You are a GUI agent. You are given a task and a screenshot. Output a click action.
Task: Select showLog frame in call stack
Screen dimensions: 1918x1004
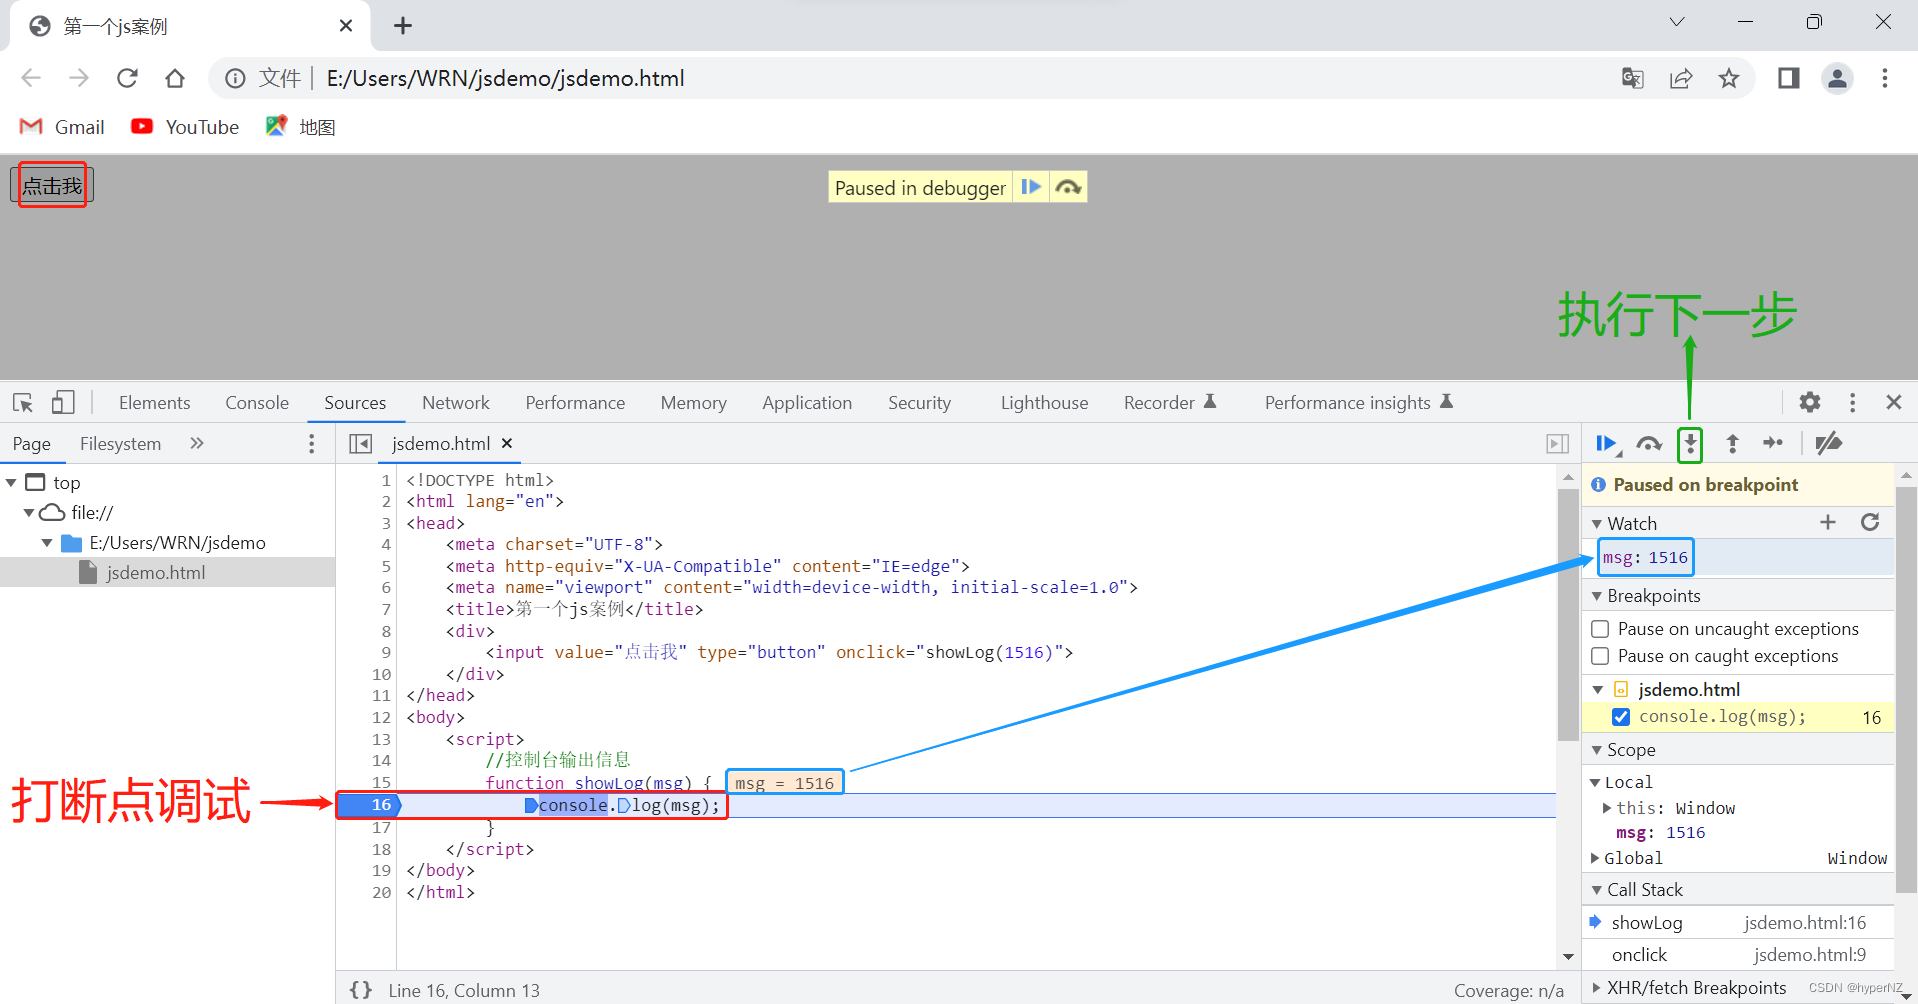point(1738,923)
